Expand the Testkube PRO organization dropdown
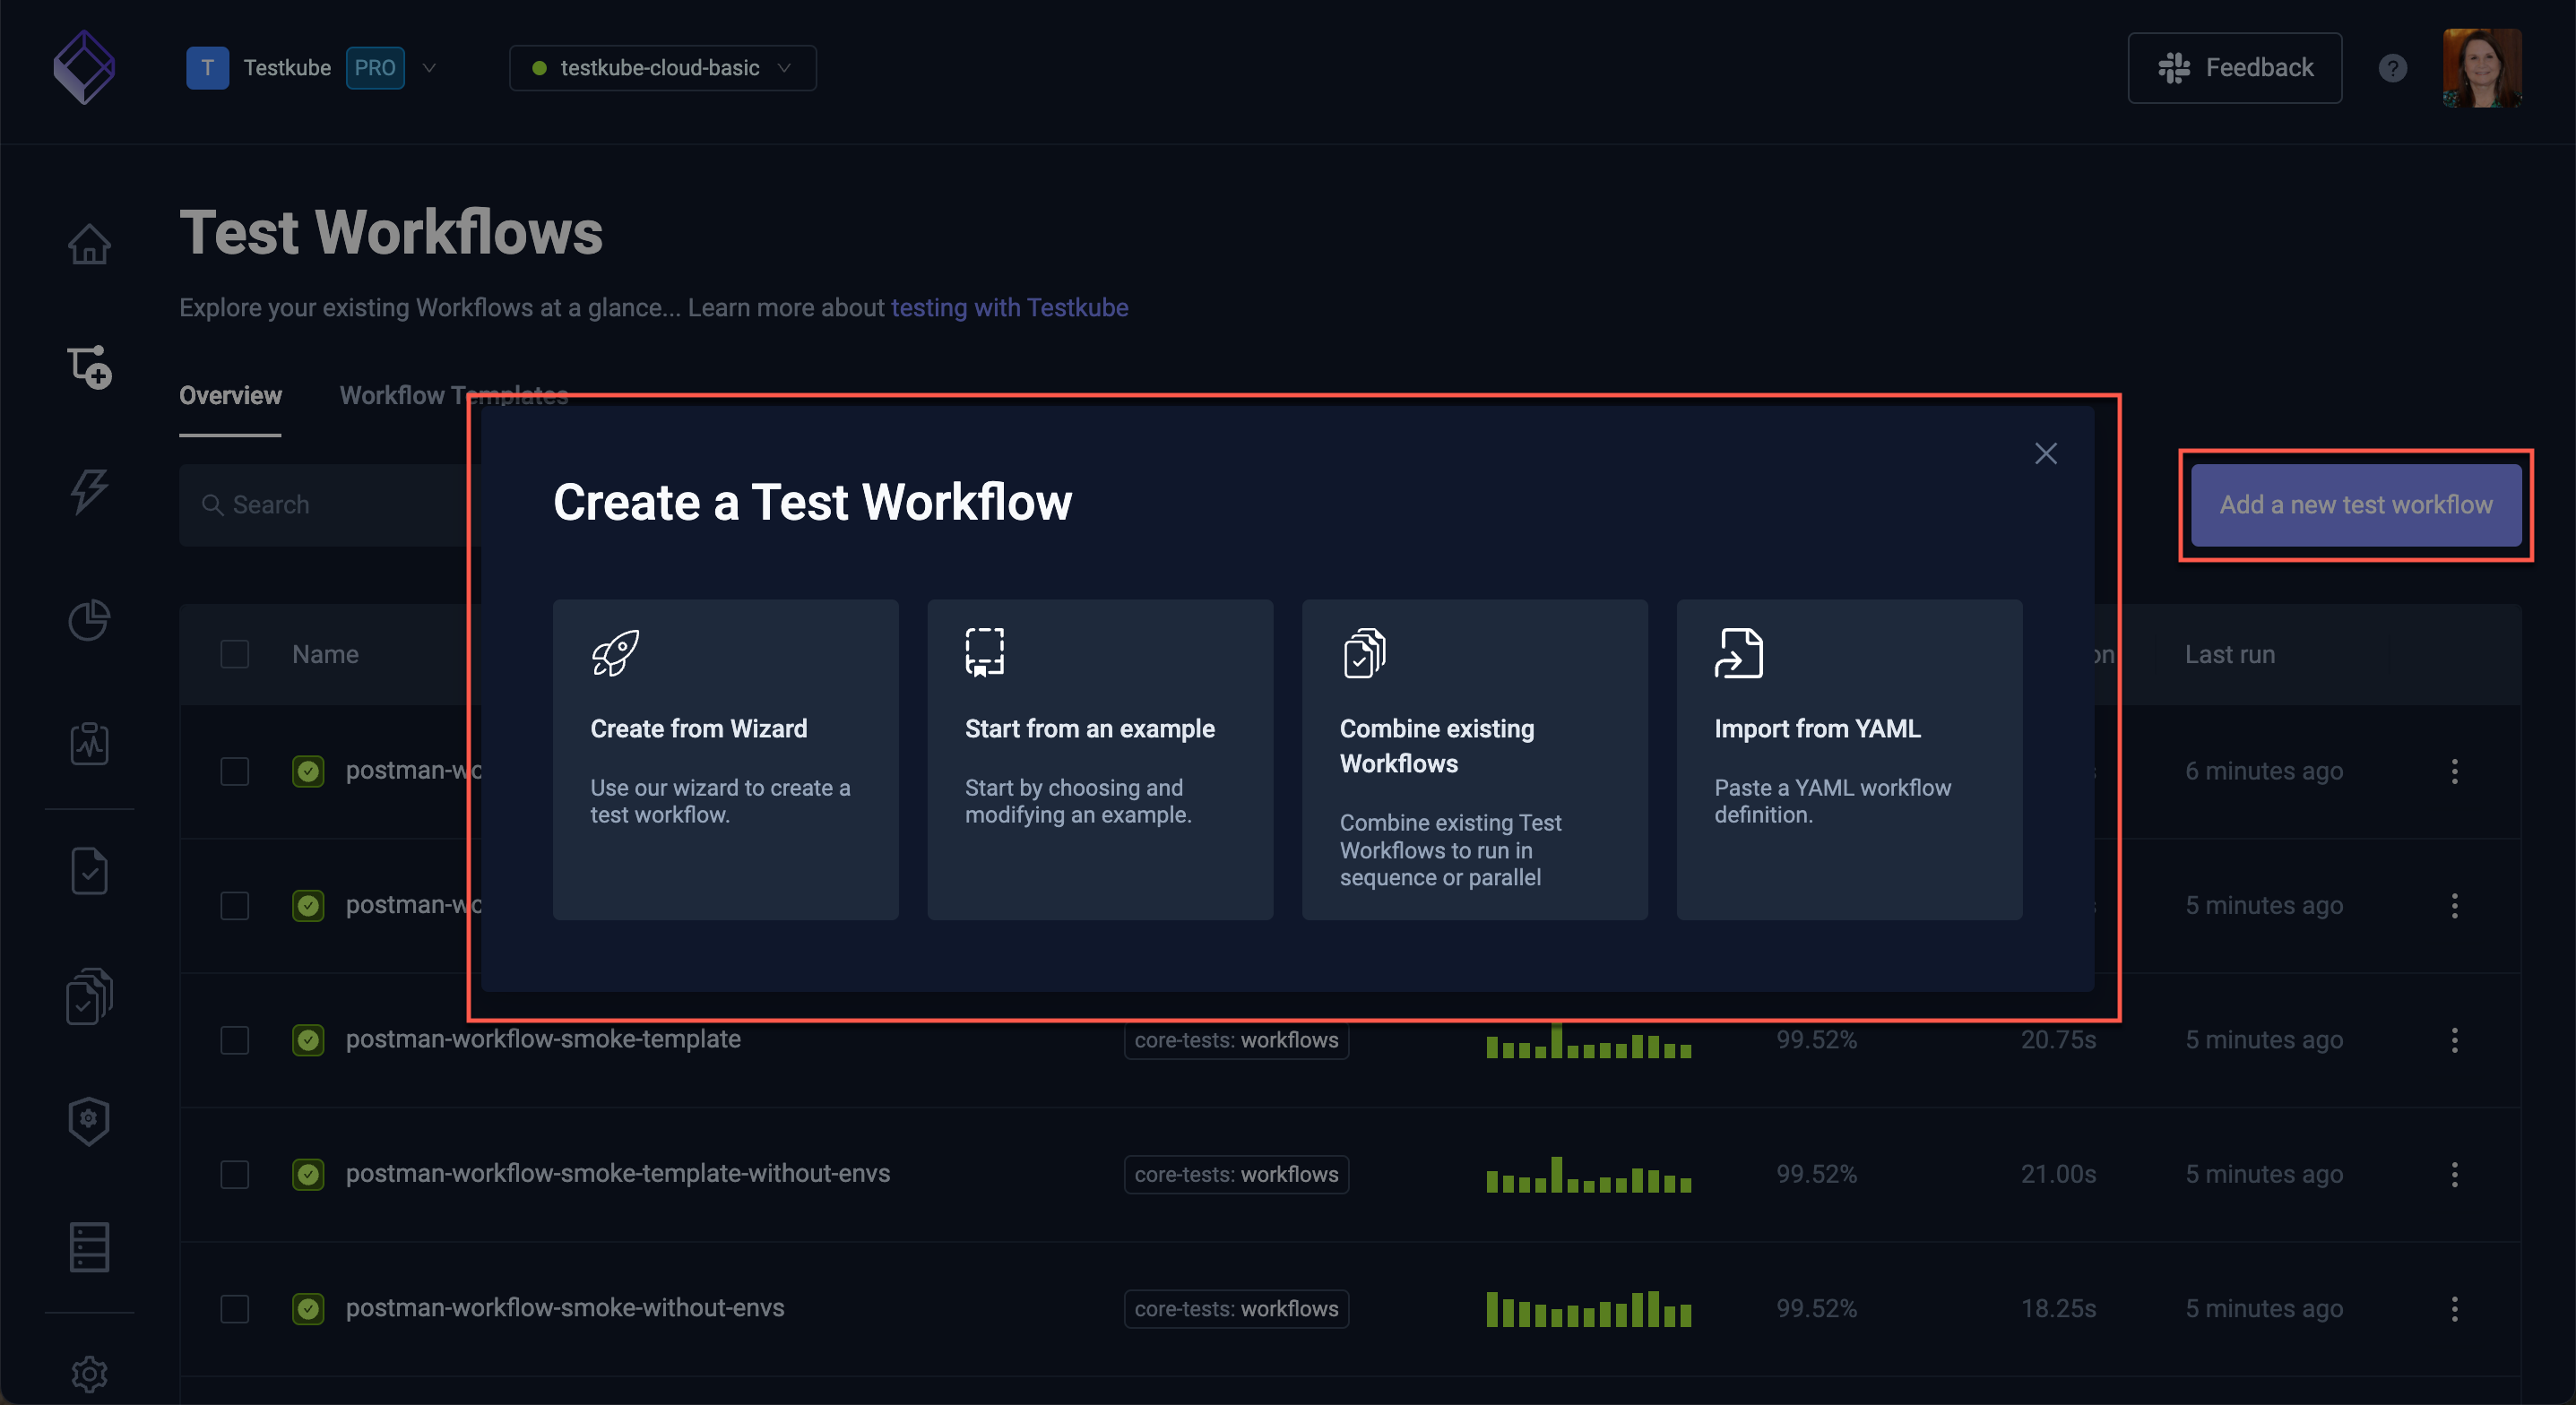The image size is (2576, 1405). point(429,68)
